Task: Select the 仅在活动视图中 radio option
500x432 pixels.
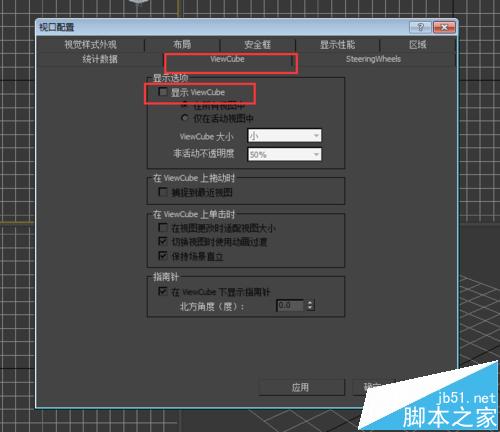Action: (184, 118)
